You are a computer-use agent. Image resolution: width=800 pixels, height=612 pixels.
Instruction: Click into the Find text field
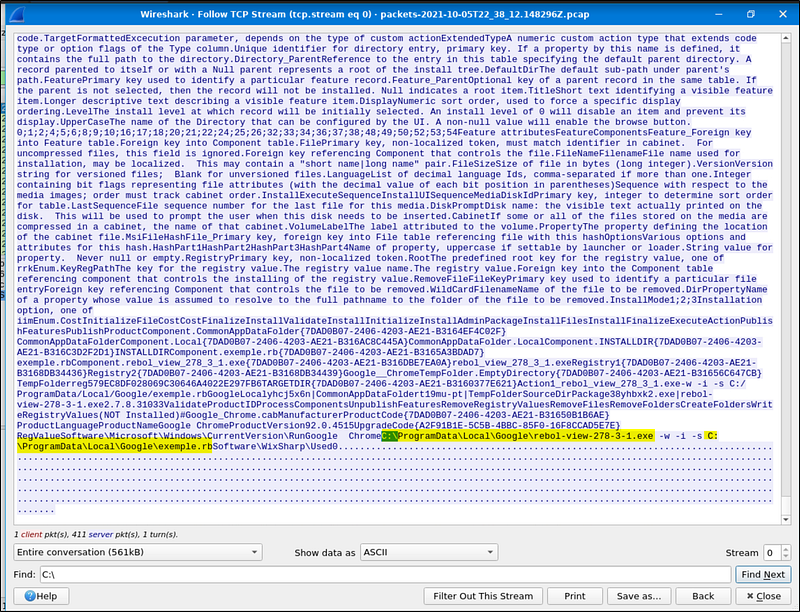pos(383,574)
